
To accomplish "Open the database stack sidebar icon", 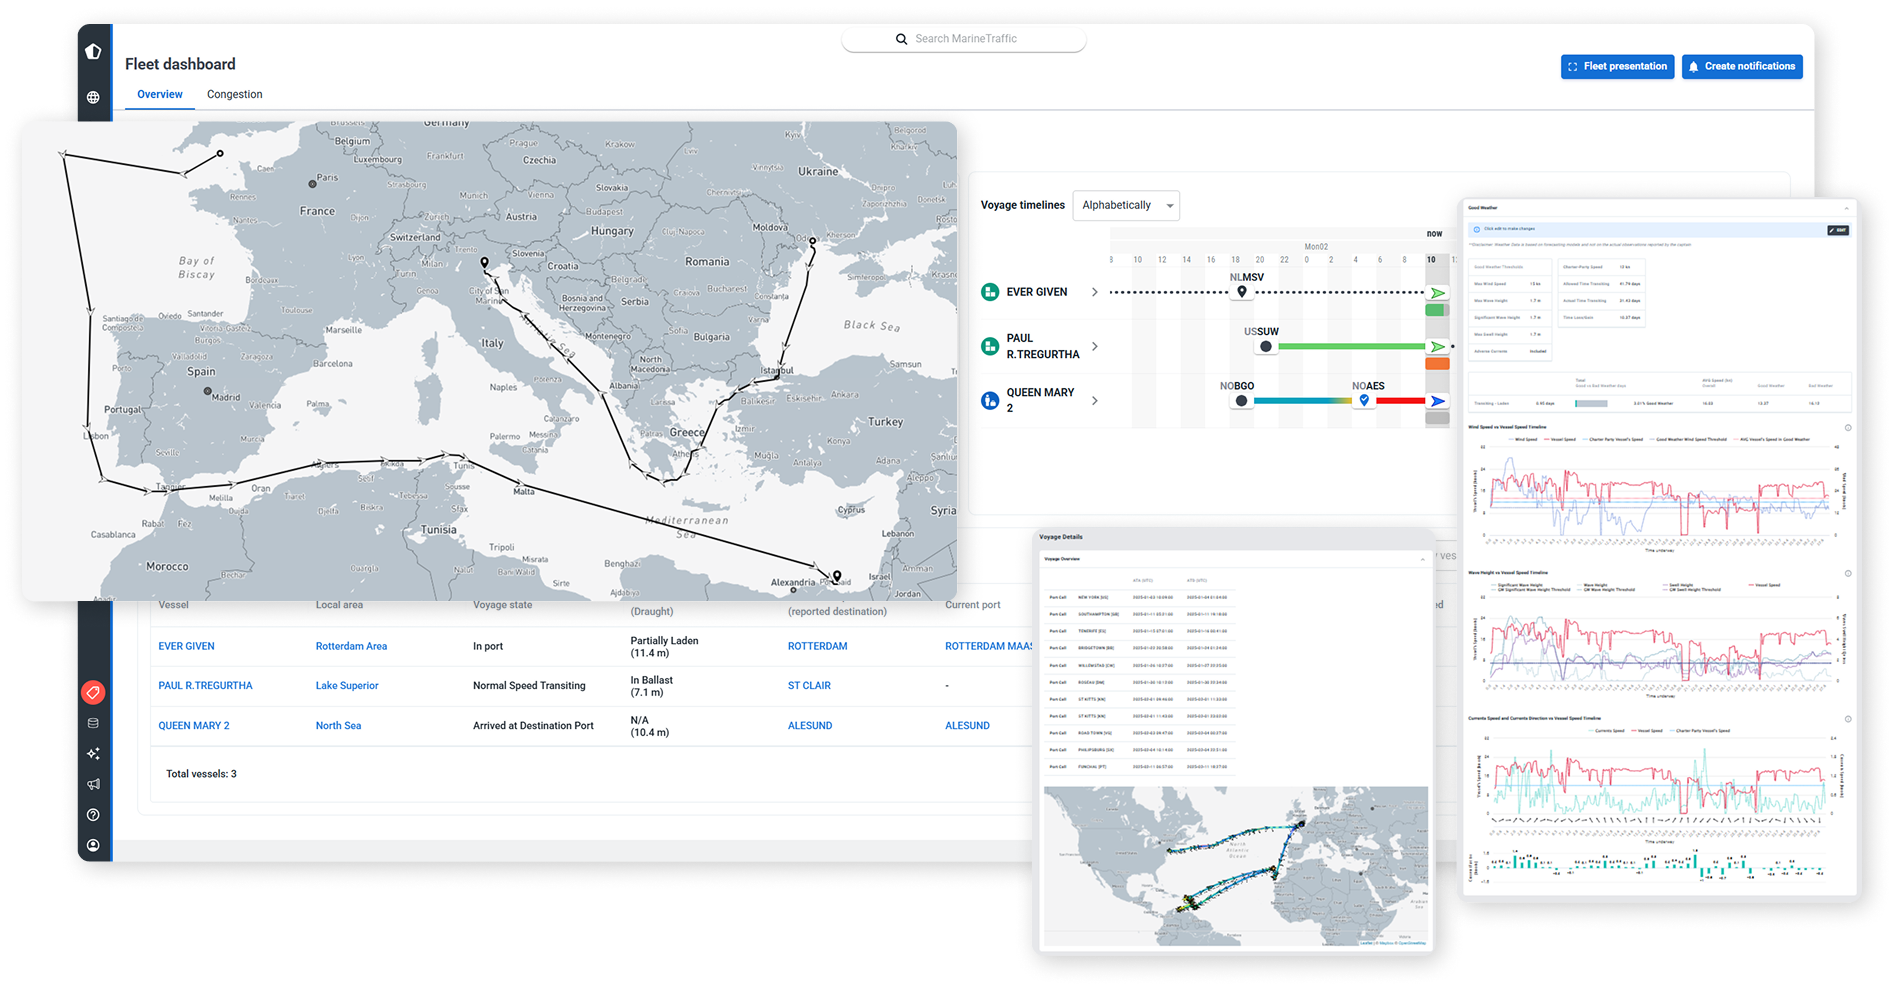I will pos(93,723).
